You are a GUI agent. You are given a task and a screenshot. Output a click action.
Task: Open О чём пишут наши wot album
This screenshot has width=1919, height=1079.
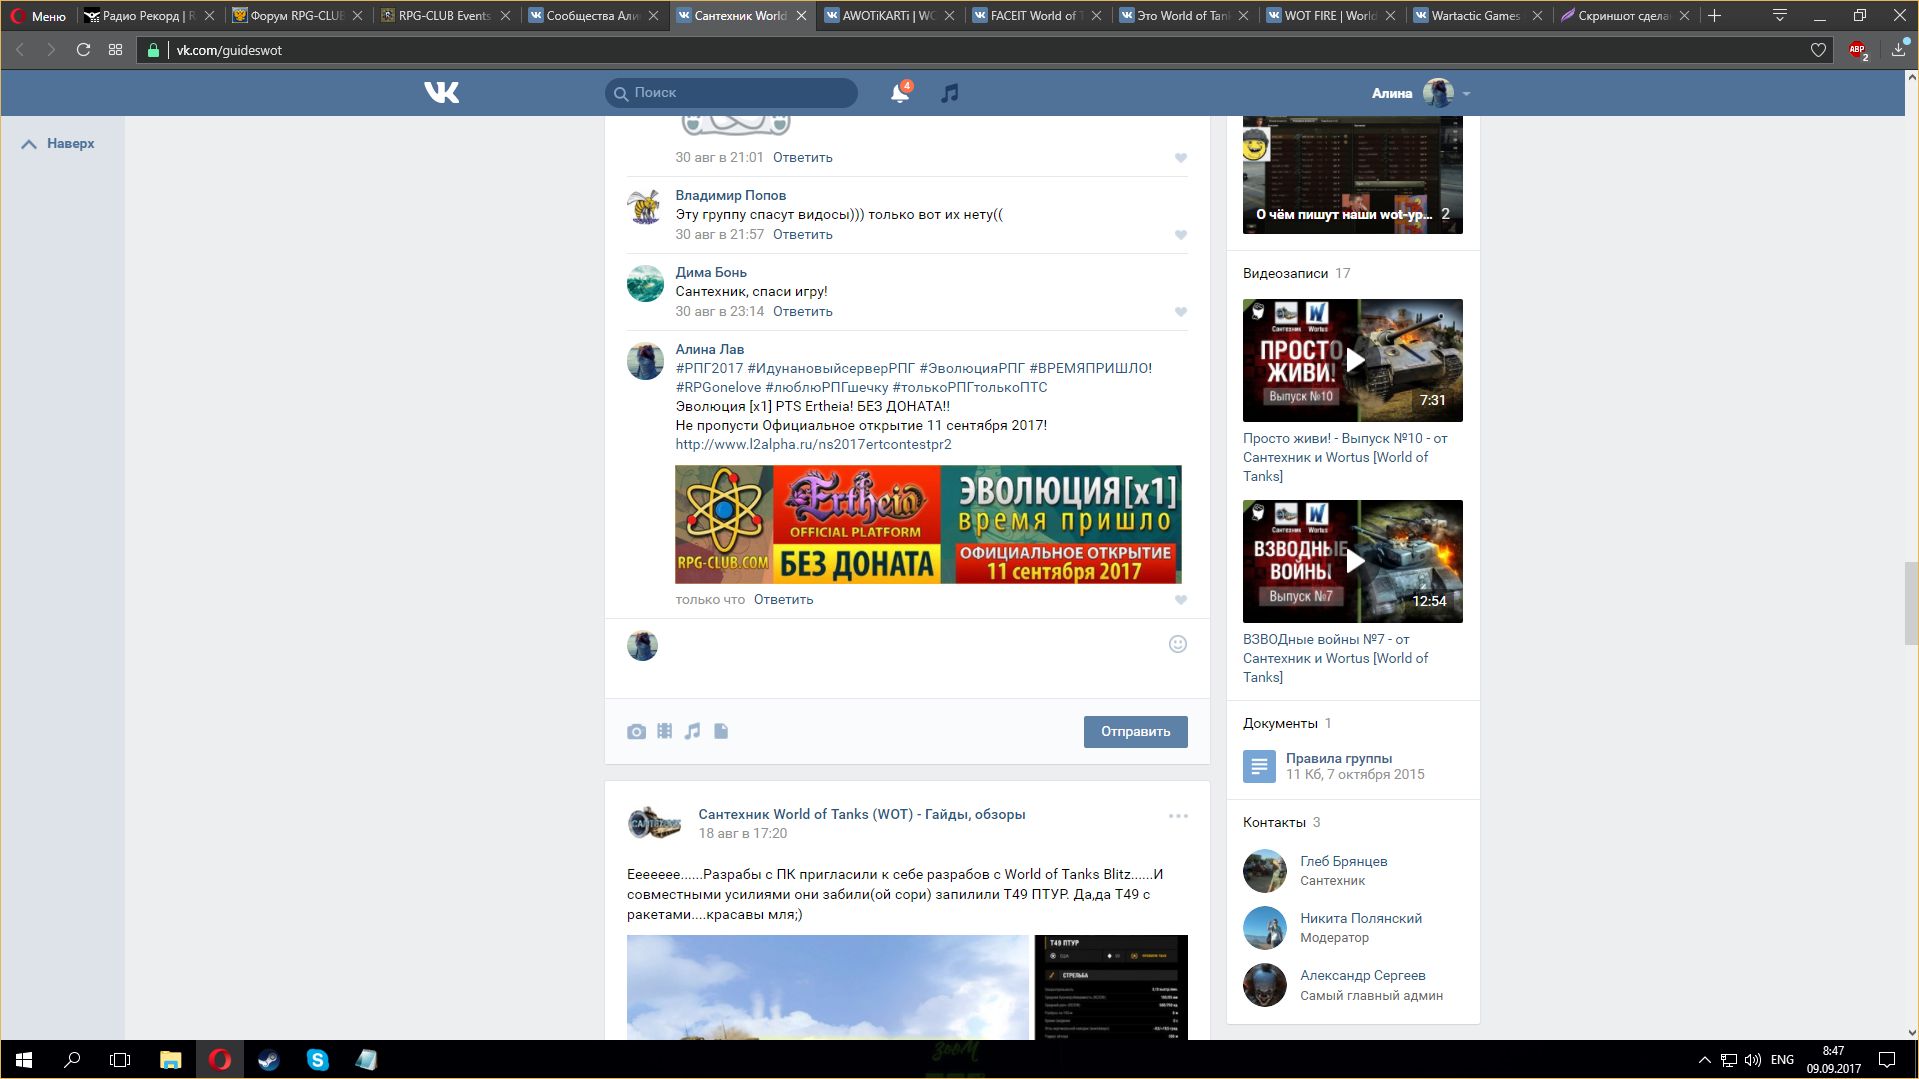[x=1352, y=175]
